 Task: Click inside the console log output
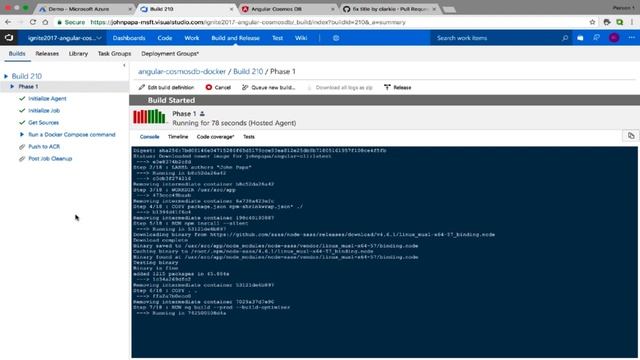(x=384, y=252)
